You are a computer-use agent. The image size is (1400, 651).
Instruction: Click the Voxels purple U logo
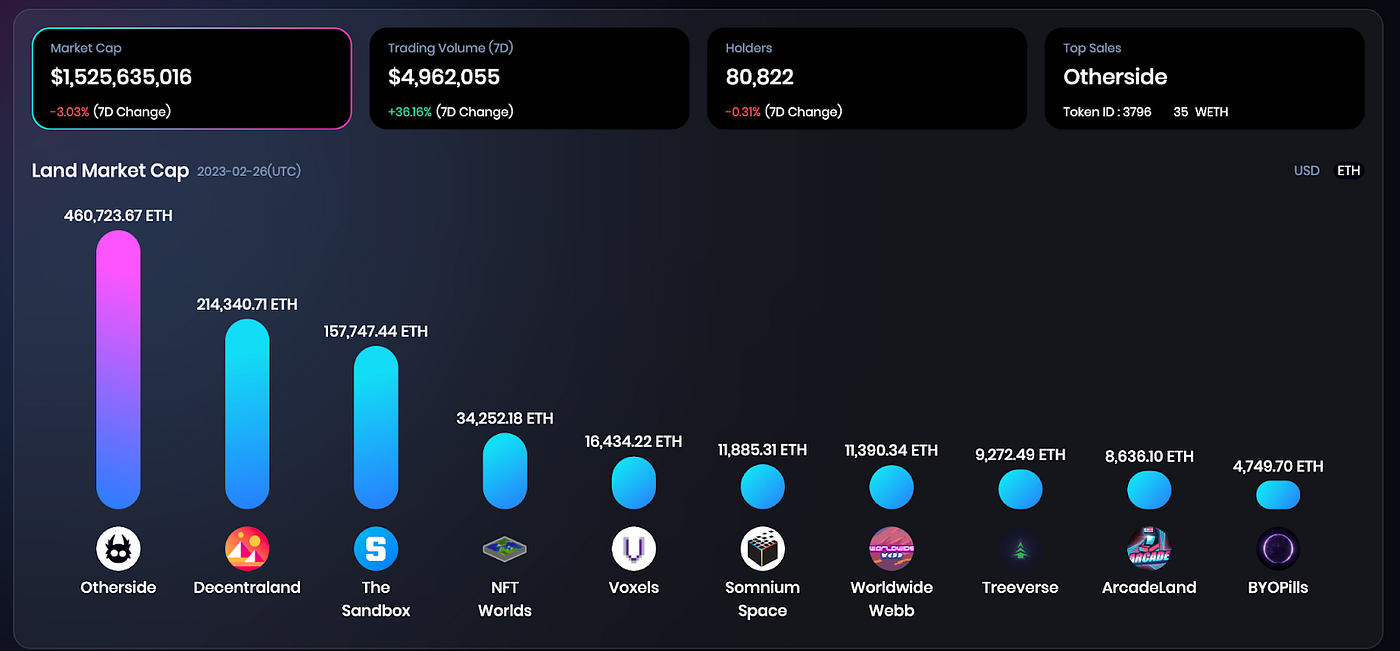(634, 549)
